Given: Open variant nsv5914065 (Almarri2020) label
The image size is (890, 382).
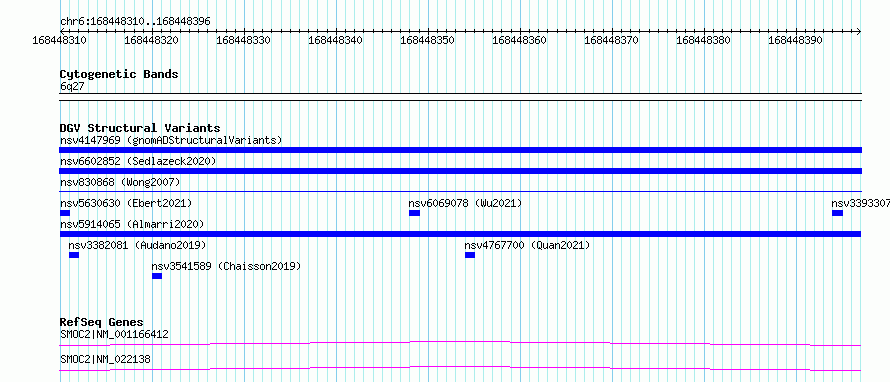Looking at the screenshot, I should [132, 224].
